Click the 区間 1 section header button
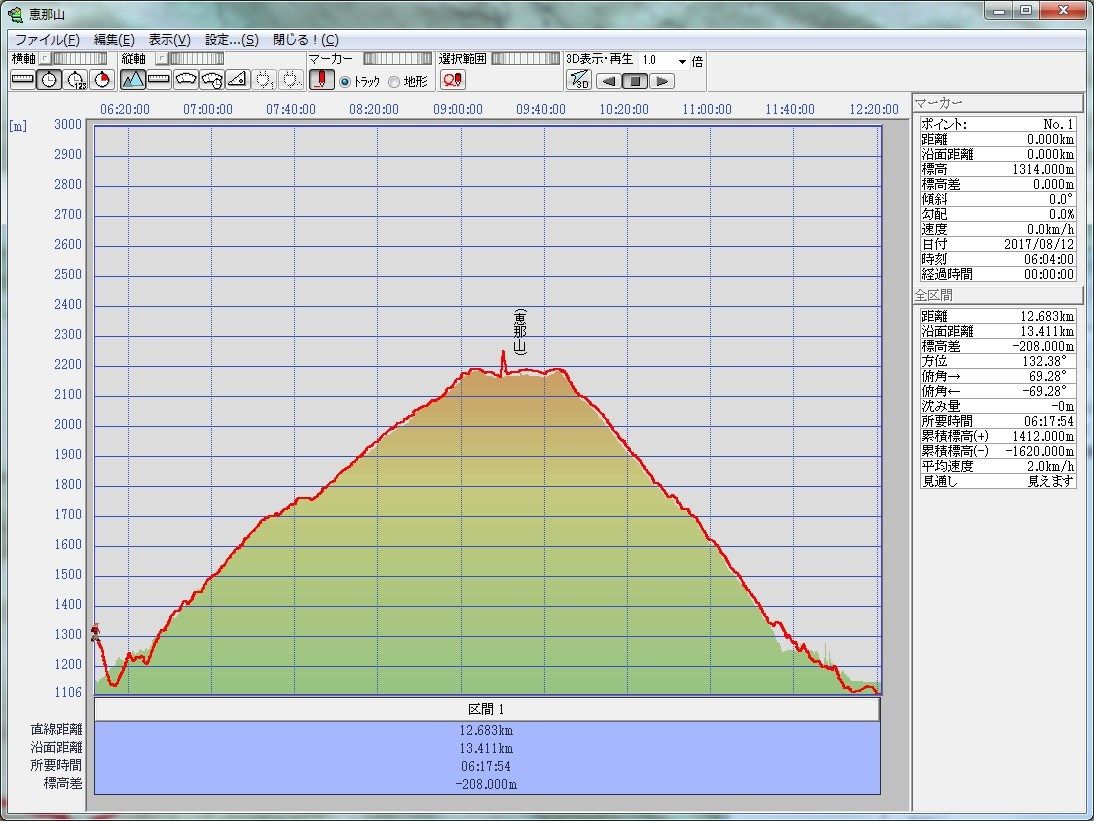Image resolution: width=1094 pixels, height=821 pixels. pyautogui.click(x=487, y=709)
